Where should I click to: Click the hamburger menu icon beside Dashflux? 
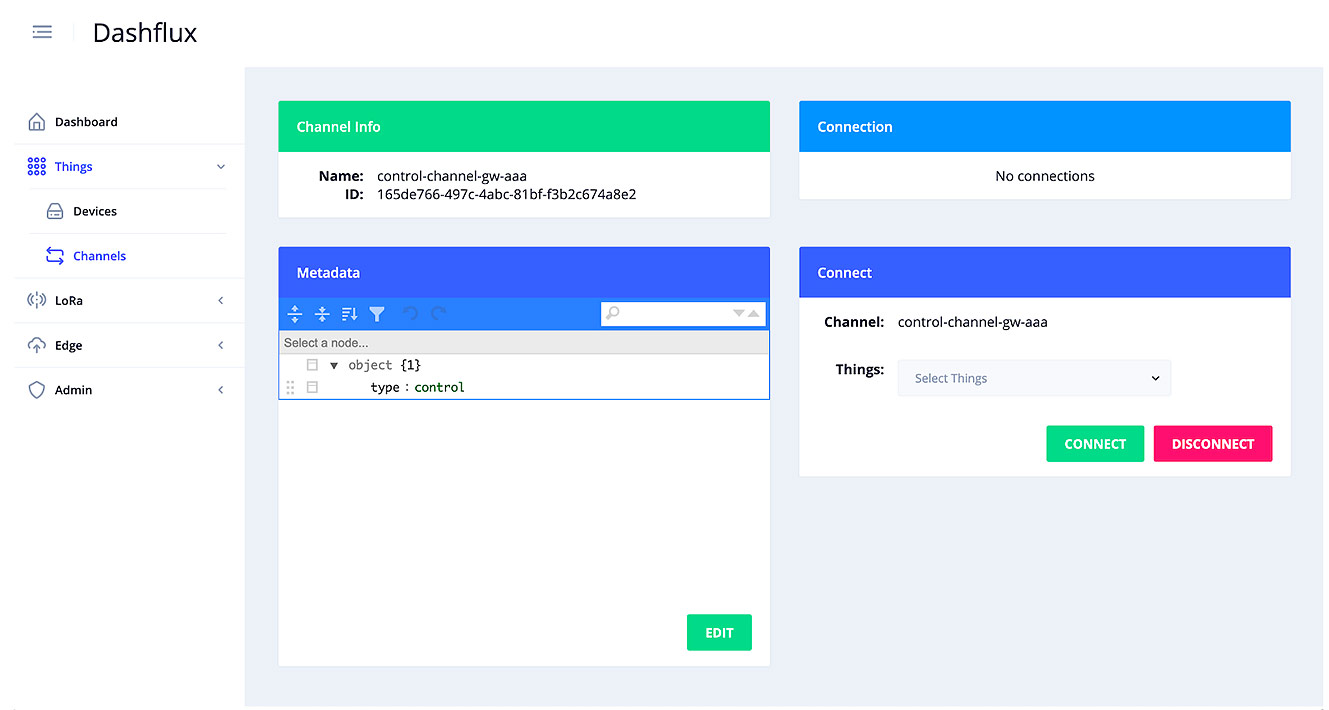click(42, 32)
